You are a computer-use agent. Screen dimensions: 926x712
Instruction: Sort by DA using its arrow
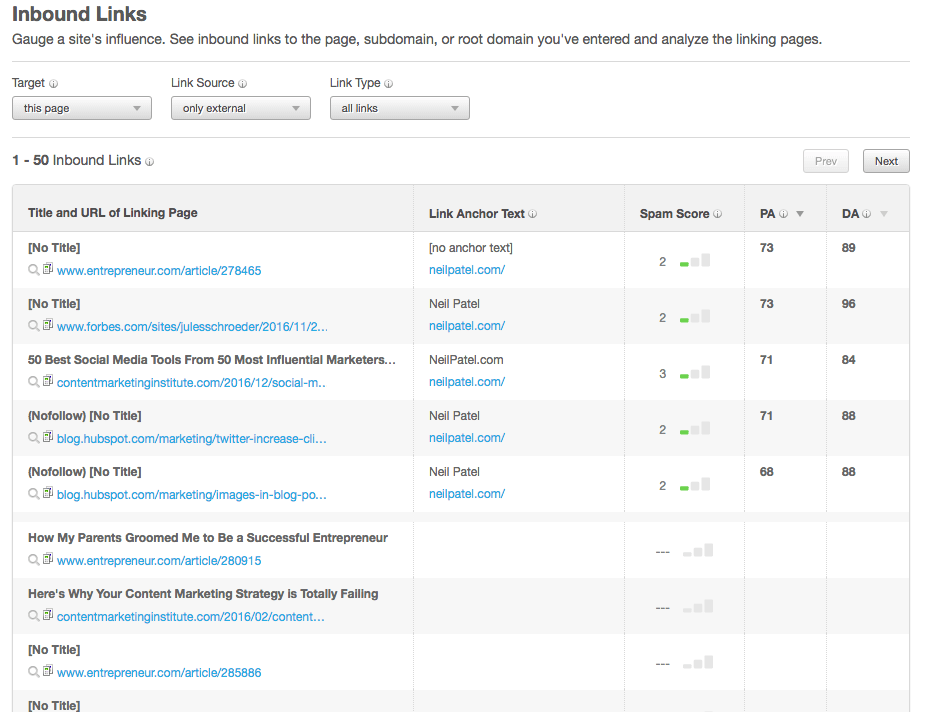pyautogui.click(x=883, y=214)
